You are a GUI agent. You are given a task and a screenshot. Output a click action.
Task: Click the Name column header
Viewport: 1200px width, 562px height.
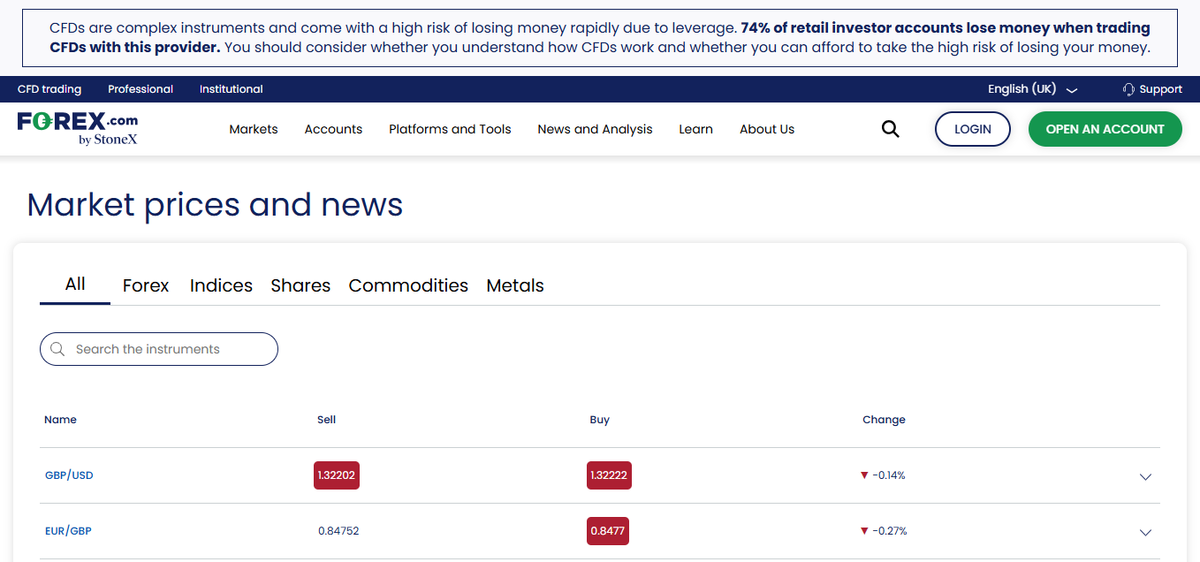pyautogui.click(x=60, y=420)
